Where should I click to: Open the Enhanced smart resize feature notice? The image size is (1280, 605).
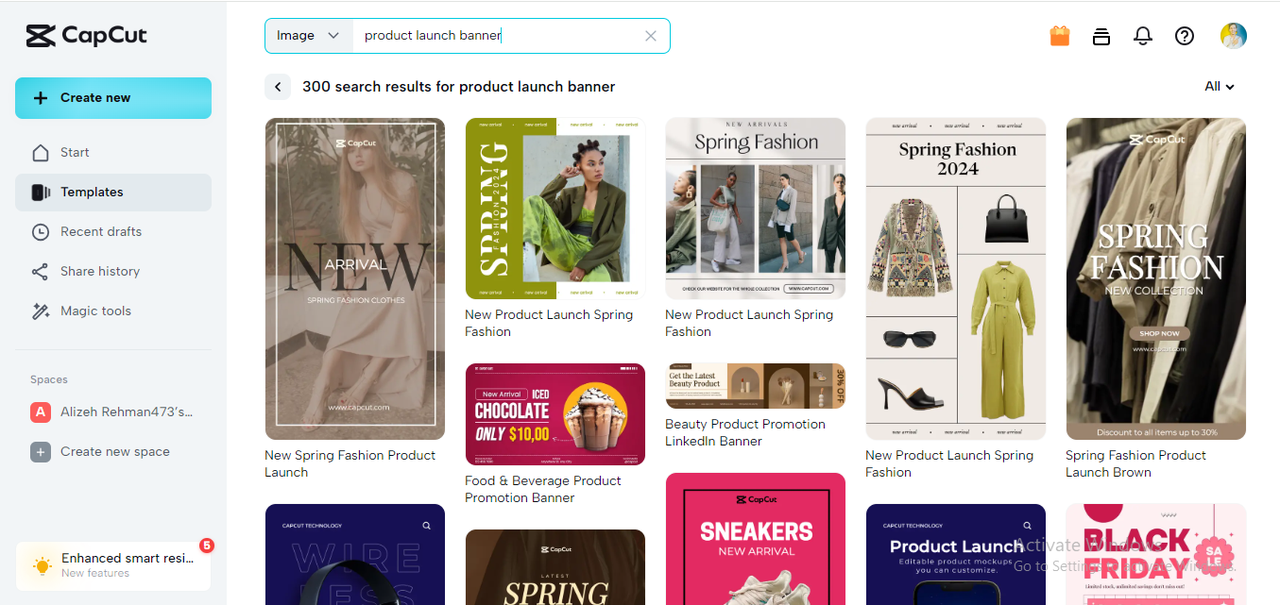click(113, 565)
